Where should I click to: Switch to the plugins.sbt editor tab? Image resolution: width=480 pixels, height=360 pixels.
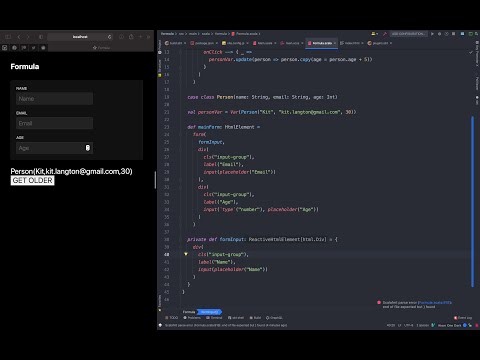coord(379,43)
